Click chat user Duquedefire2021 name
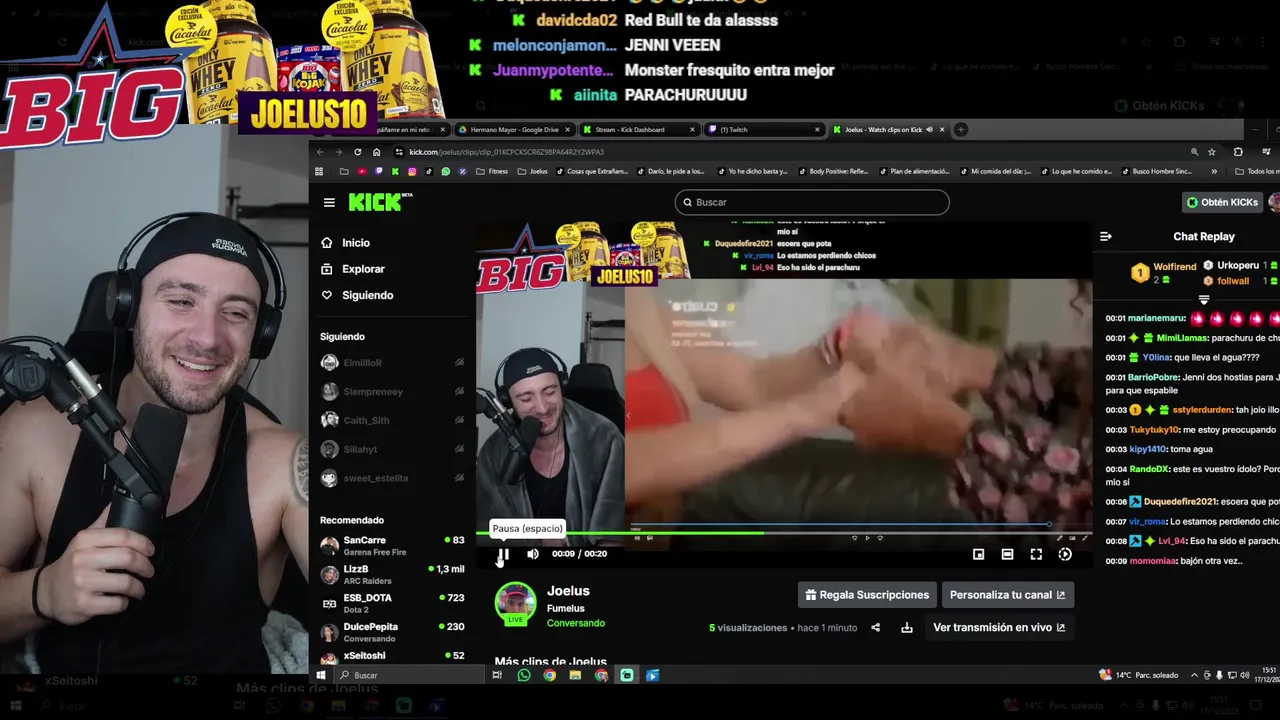The height and width of the screenshot is (720, 1280). point(1180,501)
